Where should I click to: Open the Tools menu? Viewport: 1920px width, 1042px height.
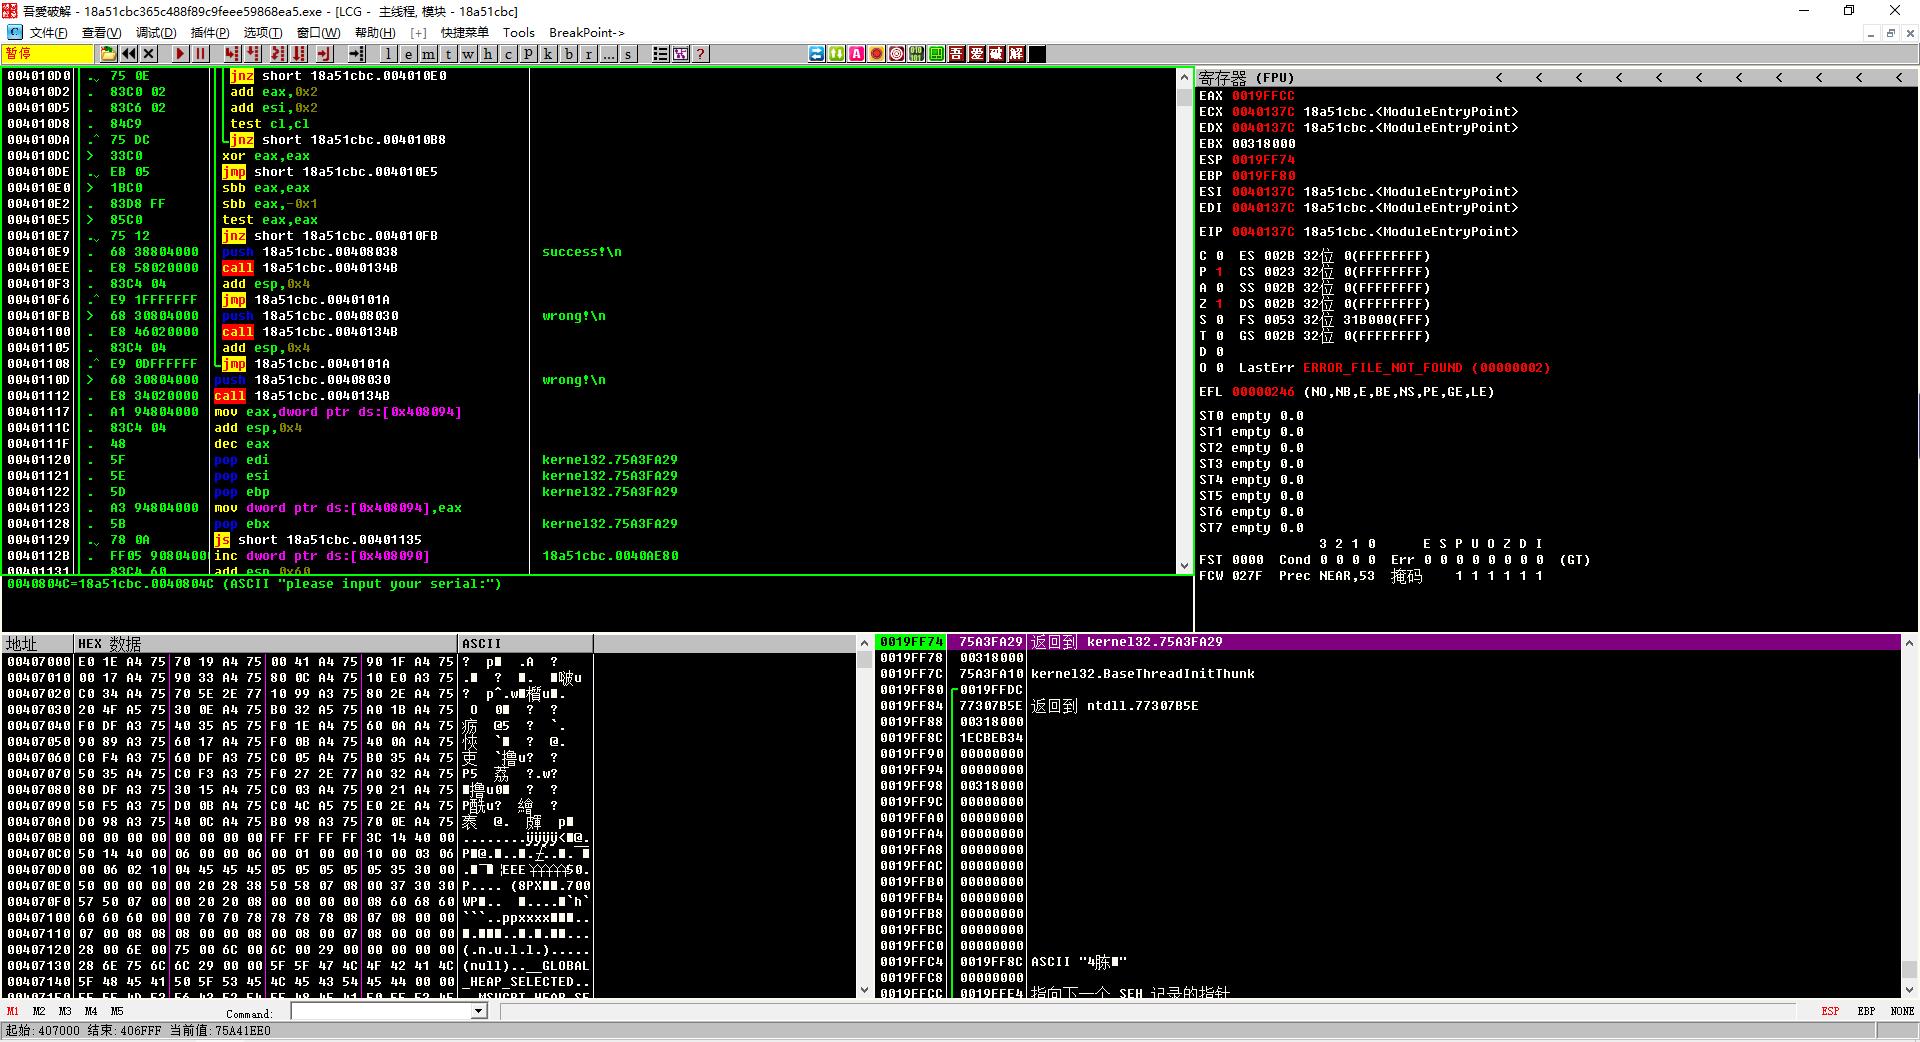tap(519, 33)
